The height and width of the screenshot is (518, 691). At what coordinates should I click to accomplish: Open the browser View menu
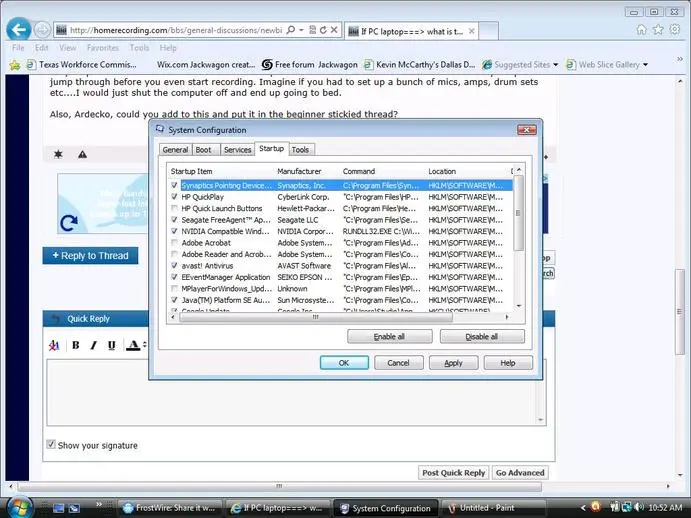tap(67, 48)
